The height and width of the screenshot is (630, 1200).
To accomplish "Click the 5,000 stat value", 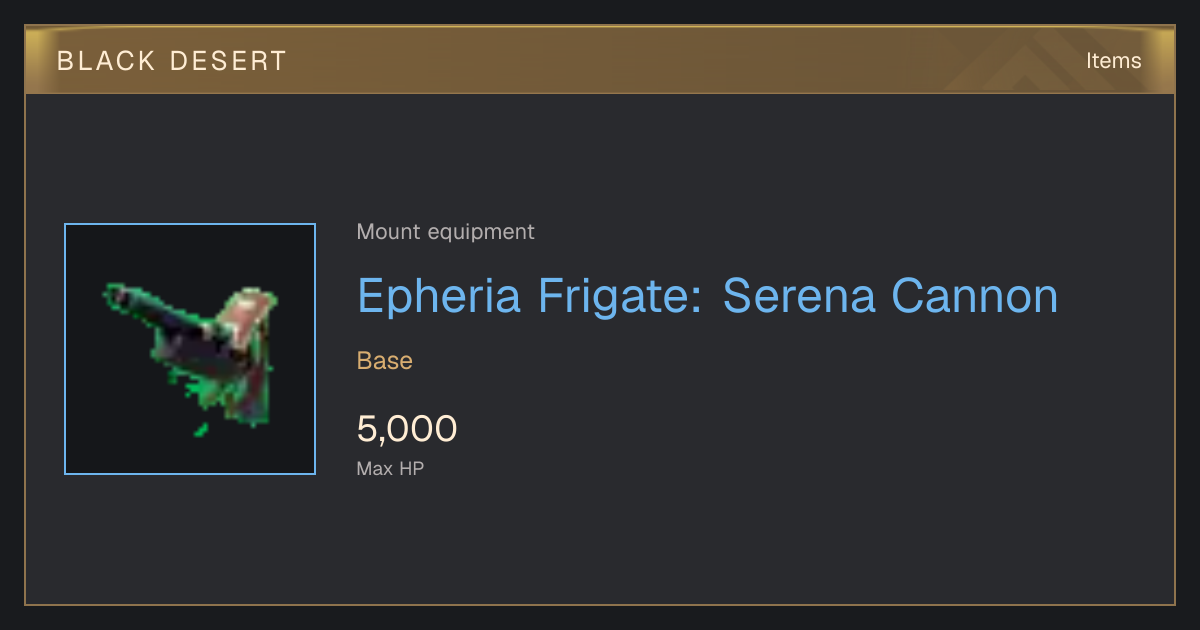I will 407,429.
